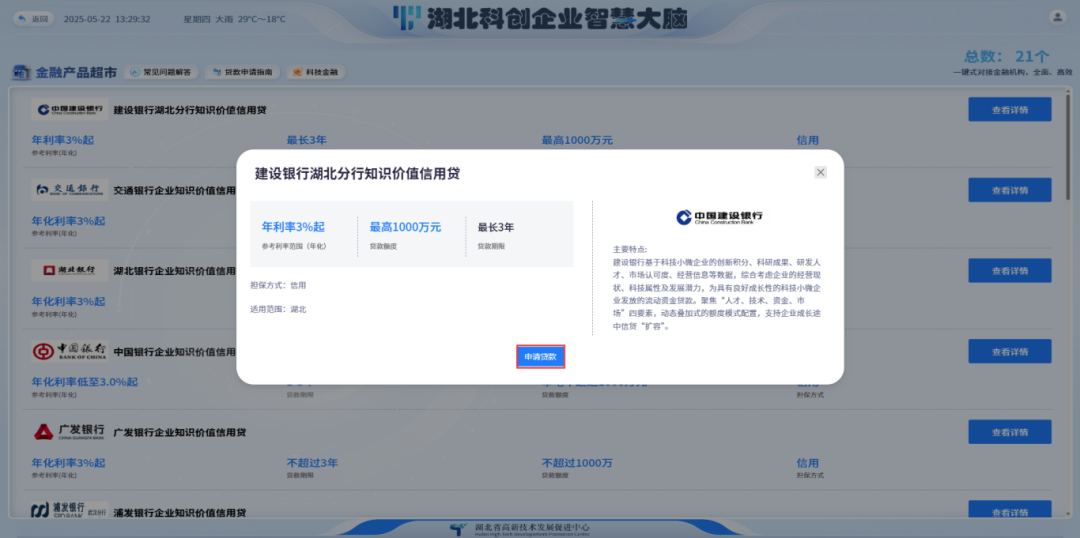The image size is (1080, 538).
Task: Click 广发银行企业知识价值信用贷 product title
Action: click(180, 433)
